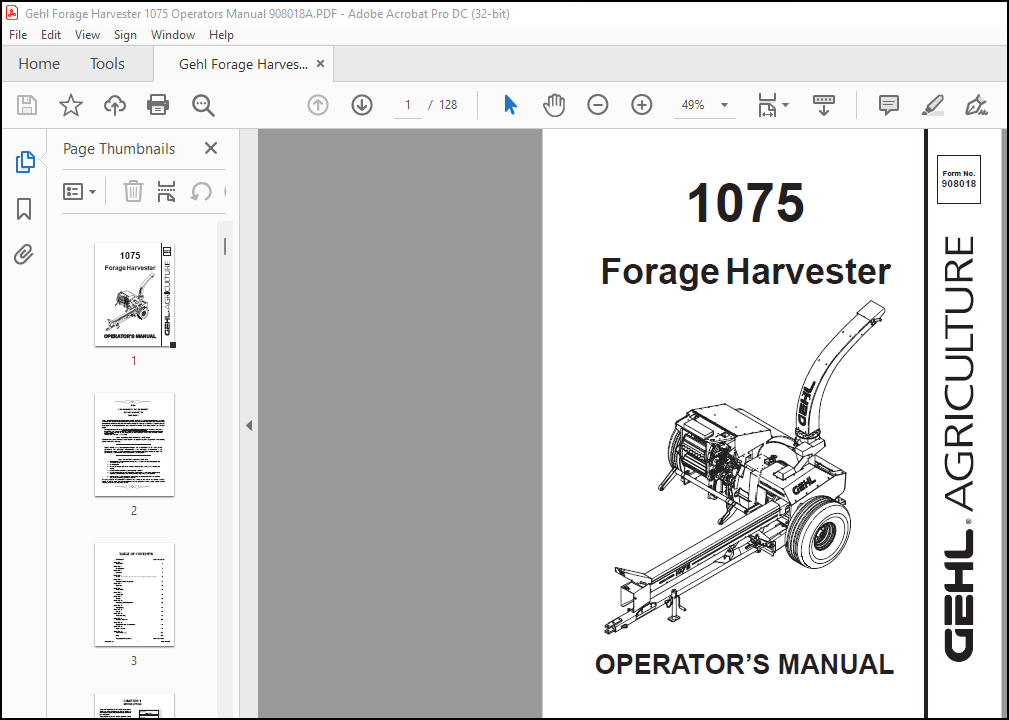Click the scrolling mode keyboard icon

(824, 105)
